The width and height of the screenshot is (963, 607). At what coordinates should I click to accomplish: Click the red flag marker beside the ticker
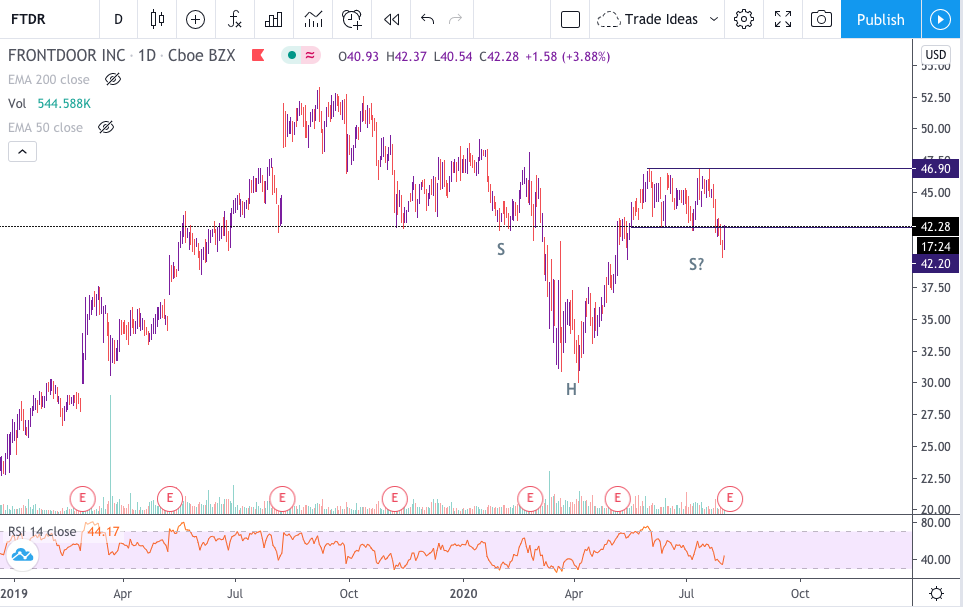coord(257,56)
